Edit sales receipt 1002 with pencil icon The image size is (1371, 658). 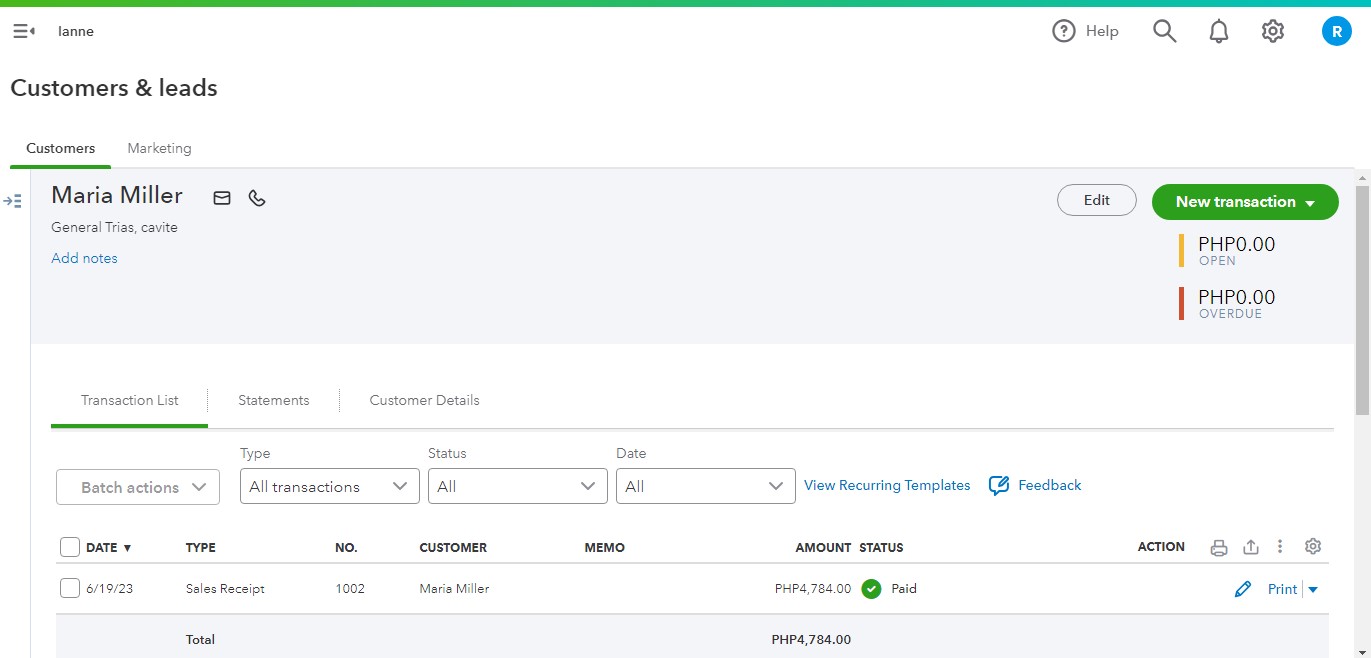tap(1243, 589)
